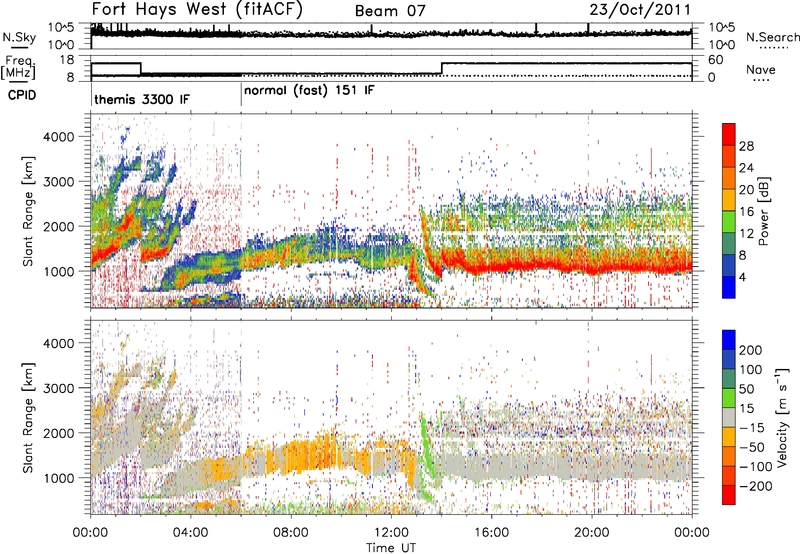
Task: Click '4000' range tick of power panel
Action: click(59, 137)
